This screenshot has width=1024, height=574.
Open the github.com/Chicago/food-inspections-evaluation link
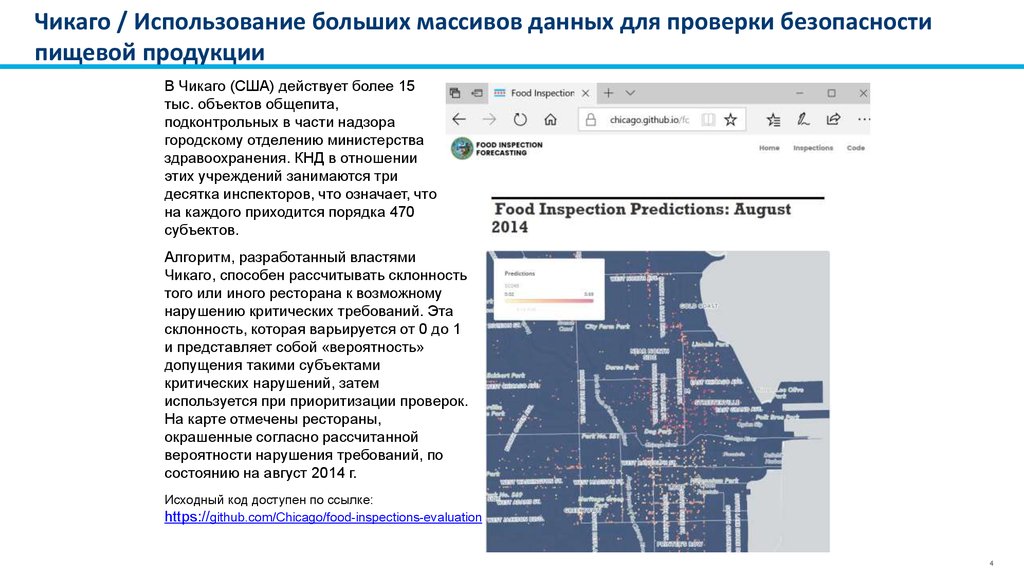click(x=323, y=517)
